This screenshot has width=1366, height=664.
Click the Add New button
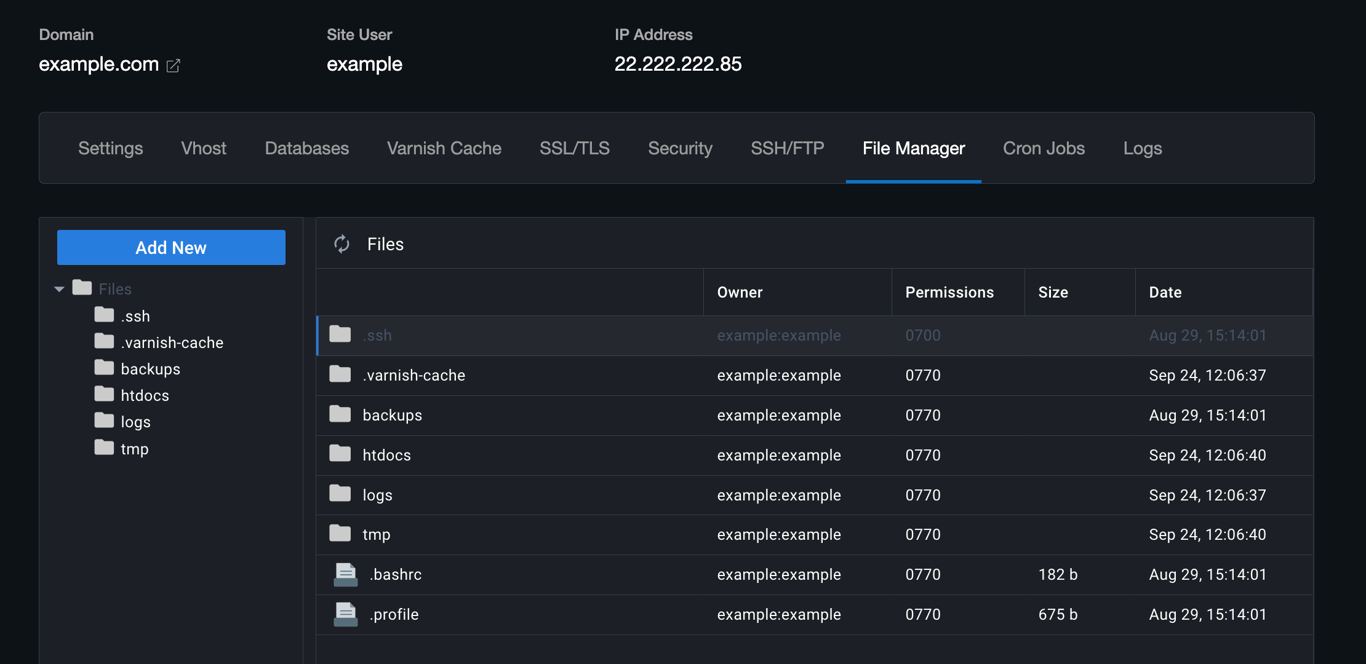171,247
